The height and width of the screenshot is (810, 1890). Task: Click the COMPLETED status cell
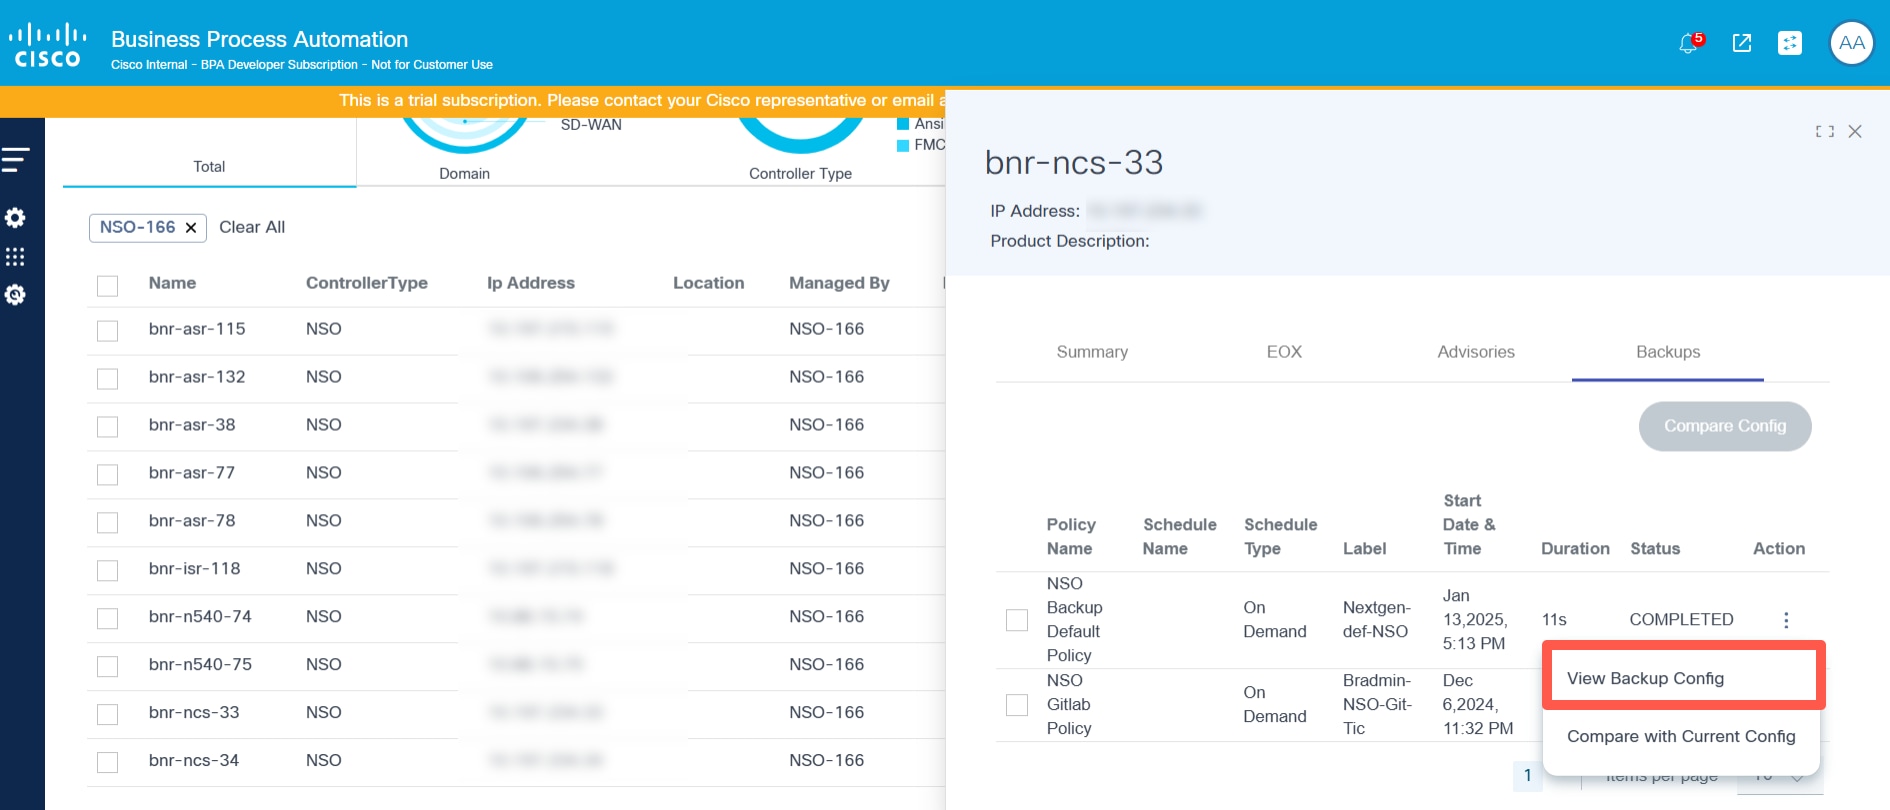click(x=1681, y=620)
